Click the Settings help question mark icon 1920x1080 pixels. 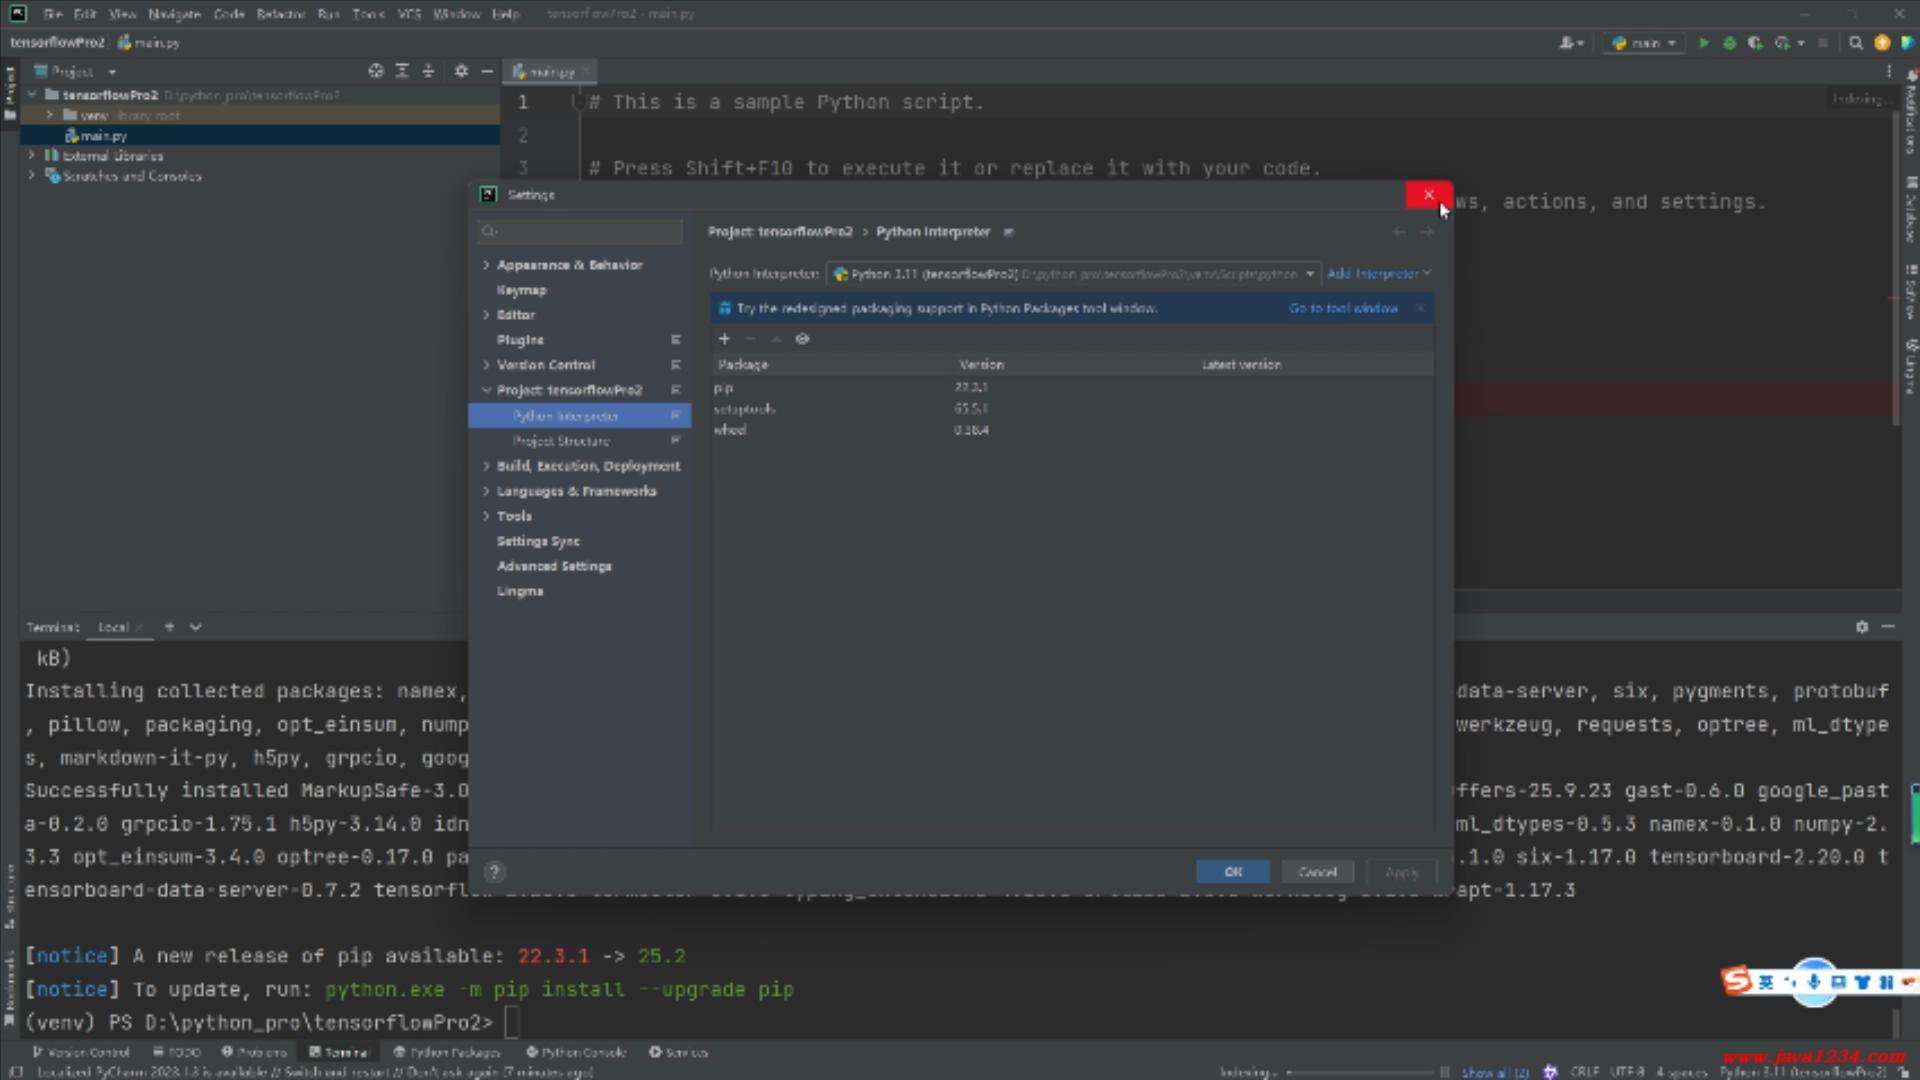point(494,872)
